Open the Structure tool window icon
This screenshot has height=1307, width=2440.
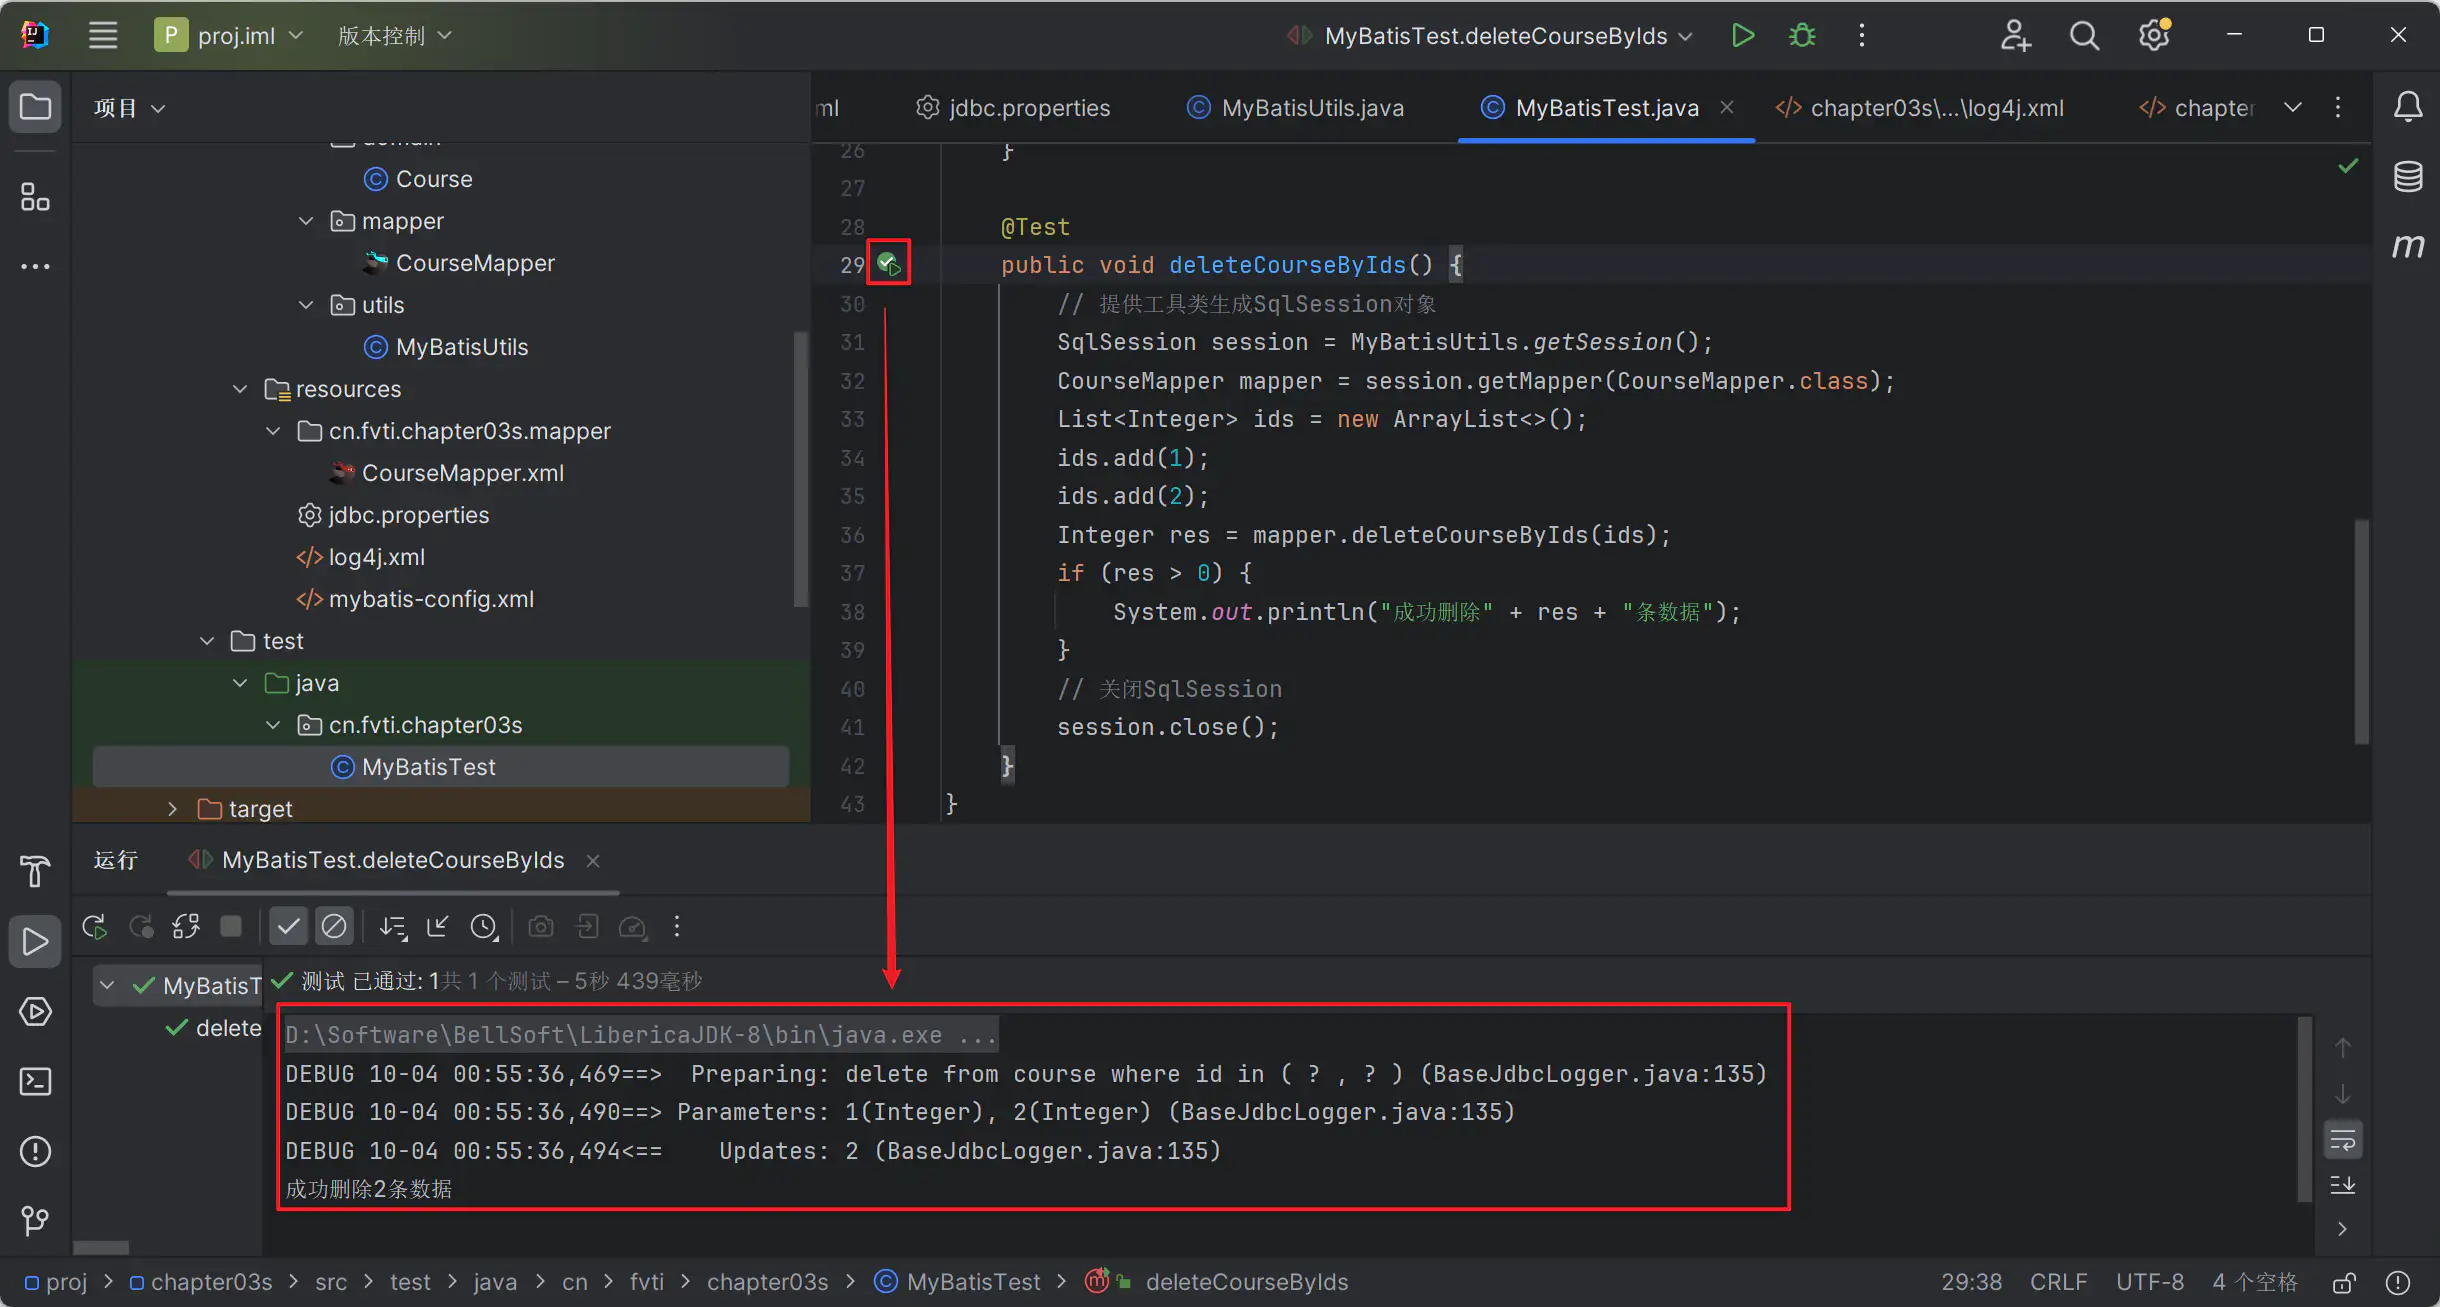click(35, 197)
